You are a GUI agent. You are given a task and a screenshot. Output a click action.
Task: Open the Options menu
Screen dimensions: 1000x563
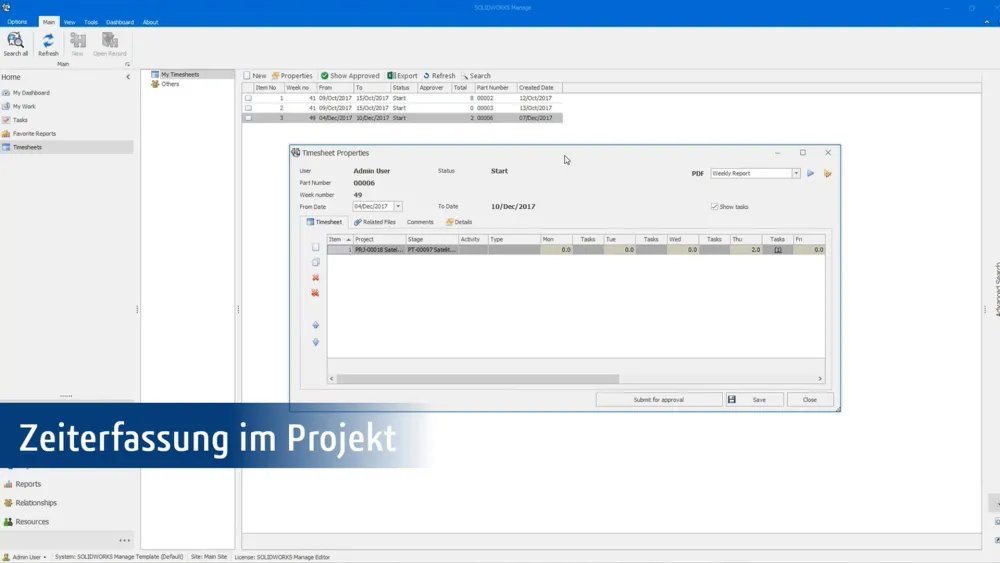point(17,22)
